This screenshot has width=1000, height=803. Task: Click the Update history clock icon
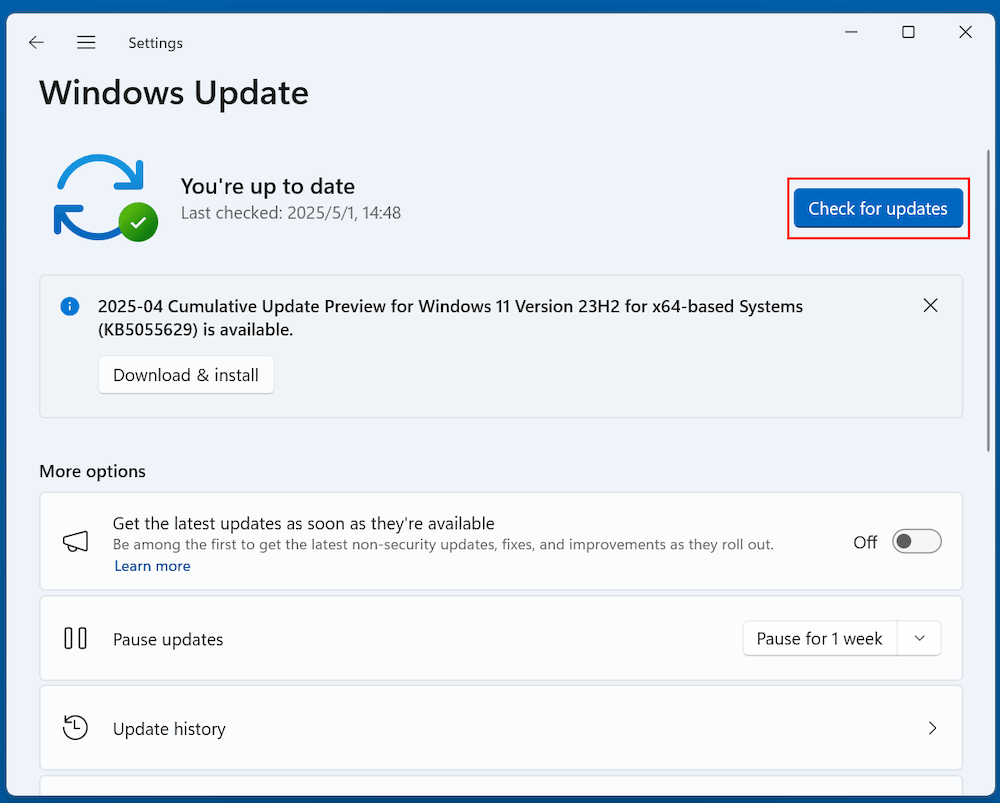pos(75,728)
